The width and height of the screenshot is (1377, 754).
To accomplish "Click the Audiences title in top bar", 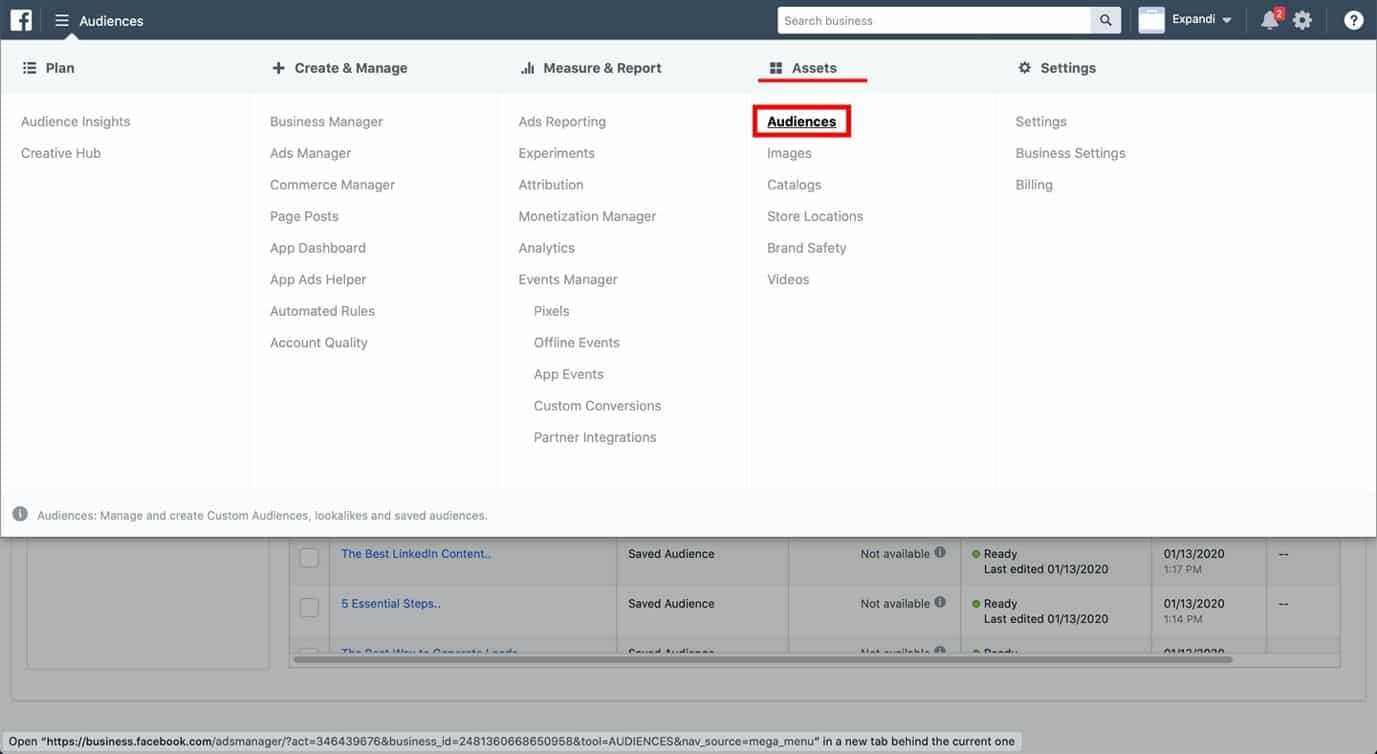I will (x=111, y=21).
